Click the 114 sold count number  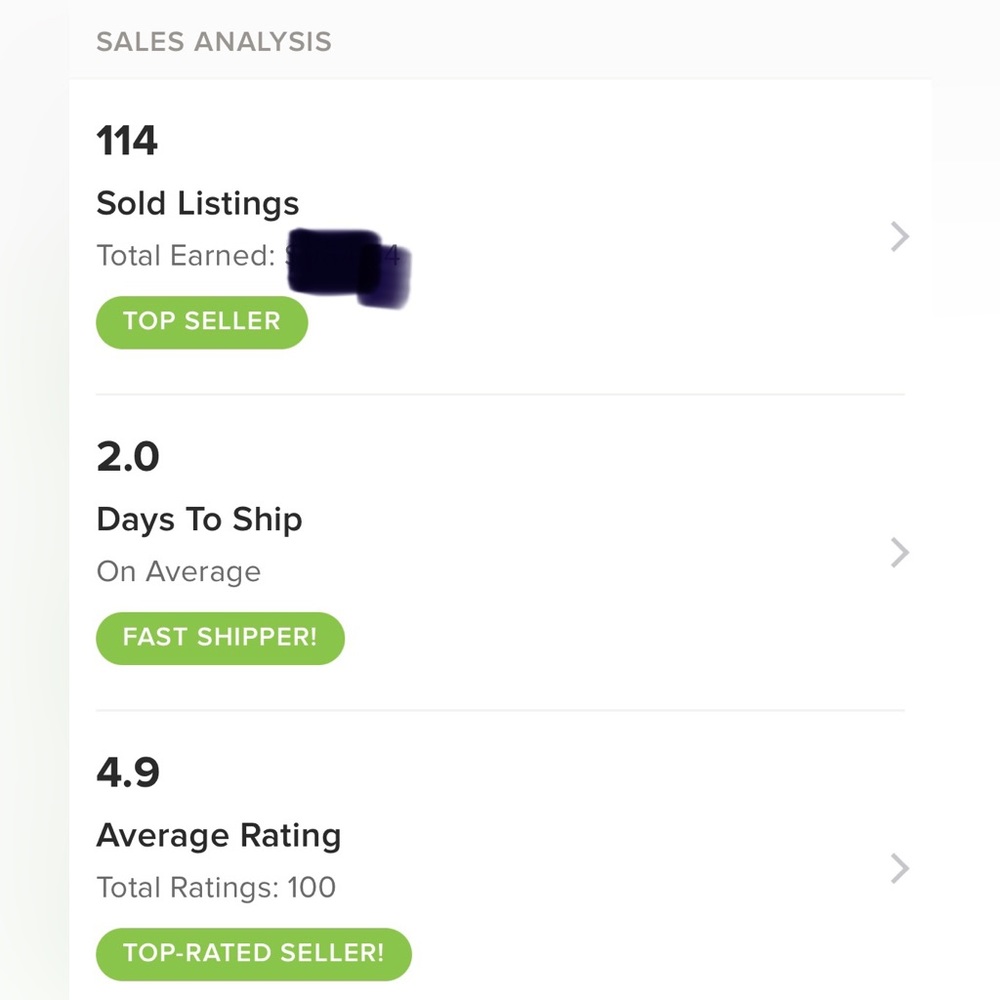[x=127, y=141]
